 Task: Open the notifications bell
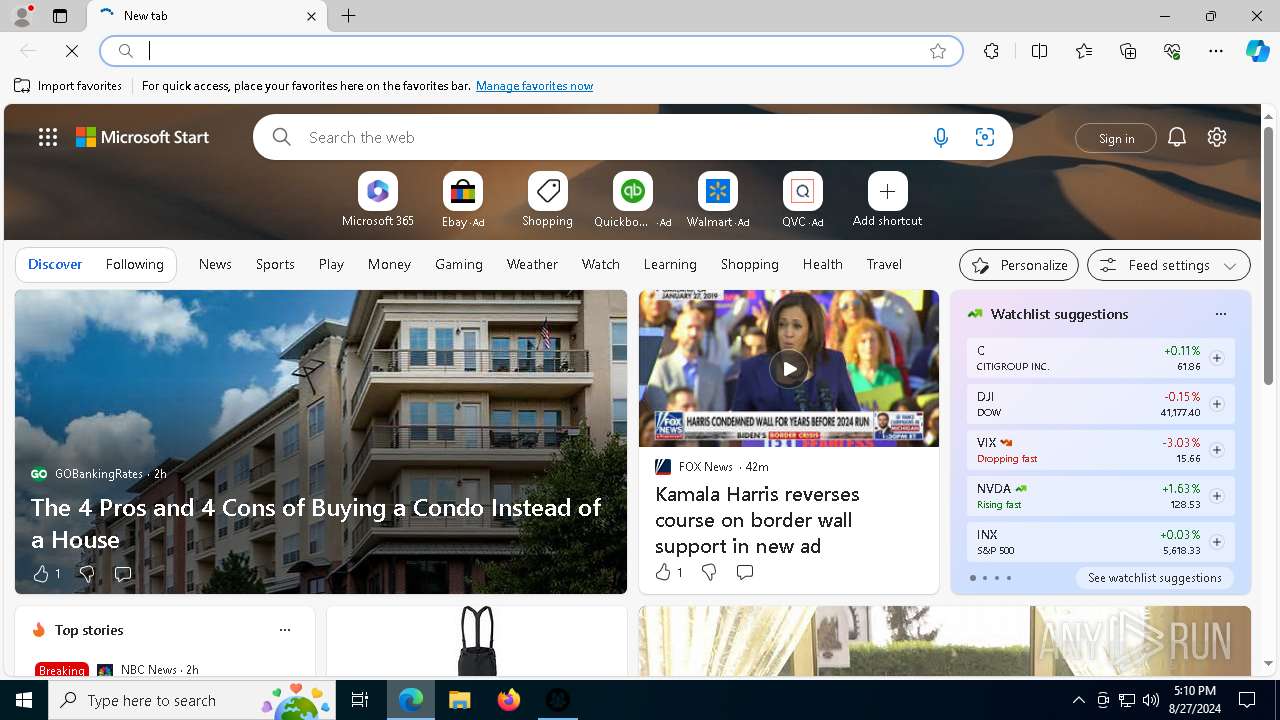pyautogui.click(x=1177, y=137)
